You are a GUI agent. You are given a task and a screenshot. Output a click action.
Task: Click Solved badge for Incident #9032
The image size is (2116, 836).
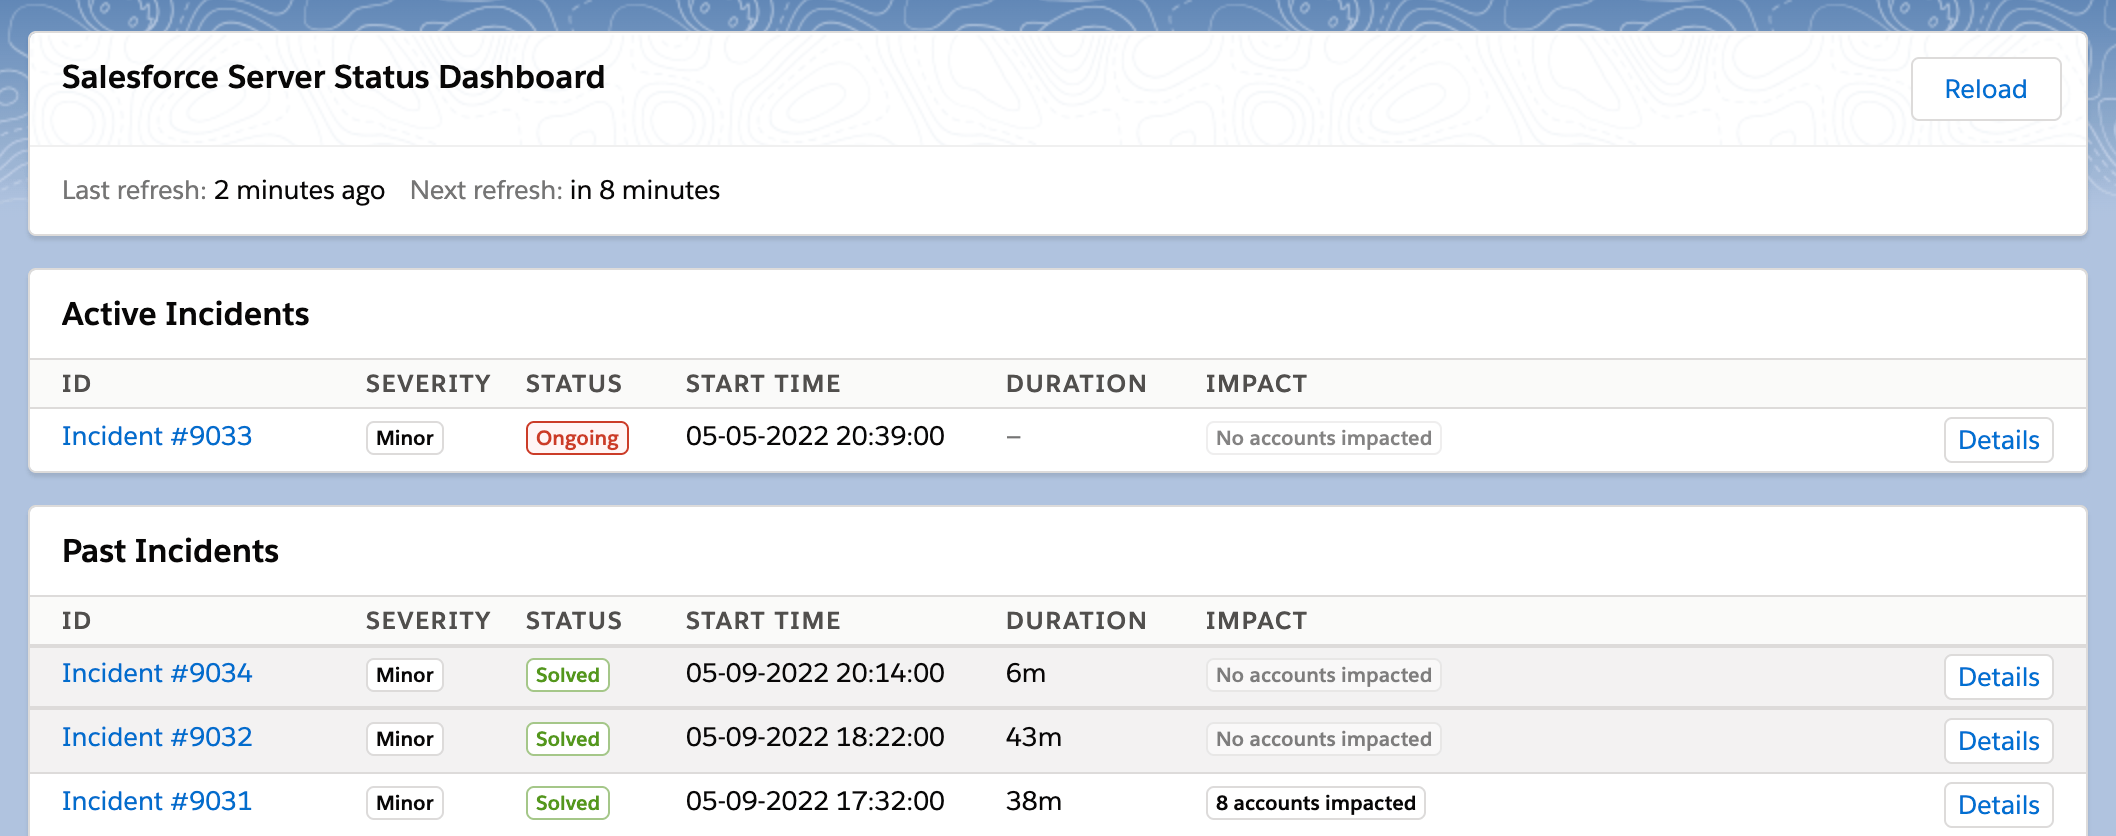568,739
